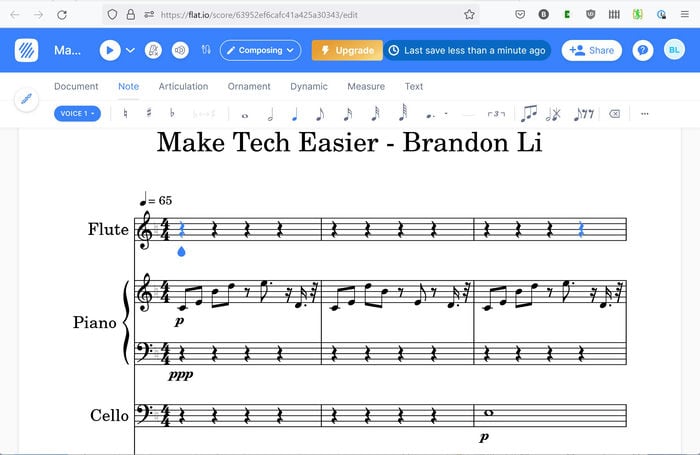Open the Dynamic tab

pyautogui.click(x=309, y=87)
